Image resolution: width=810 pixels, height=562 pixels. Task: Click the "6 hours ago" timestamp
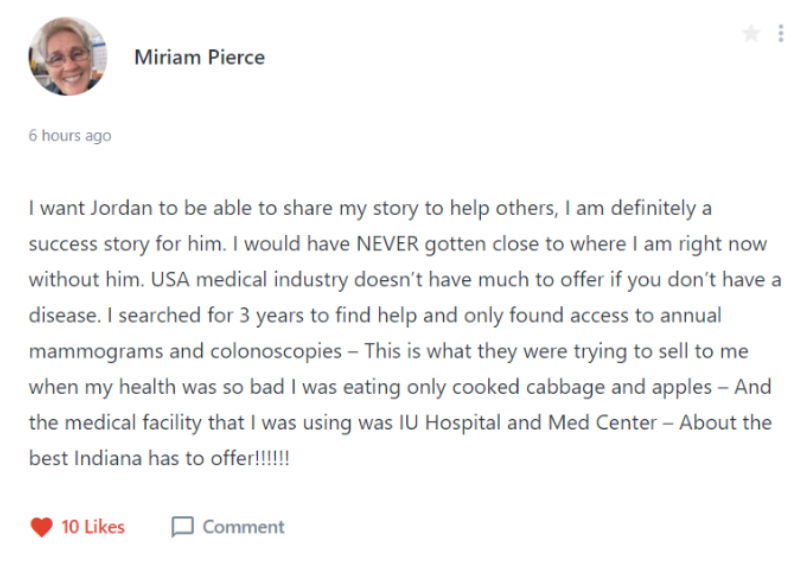tap(70, 135)
